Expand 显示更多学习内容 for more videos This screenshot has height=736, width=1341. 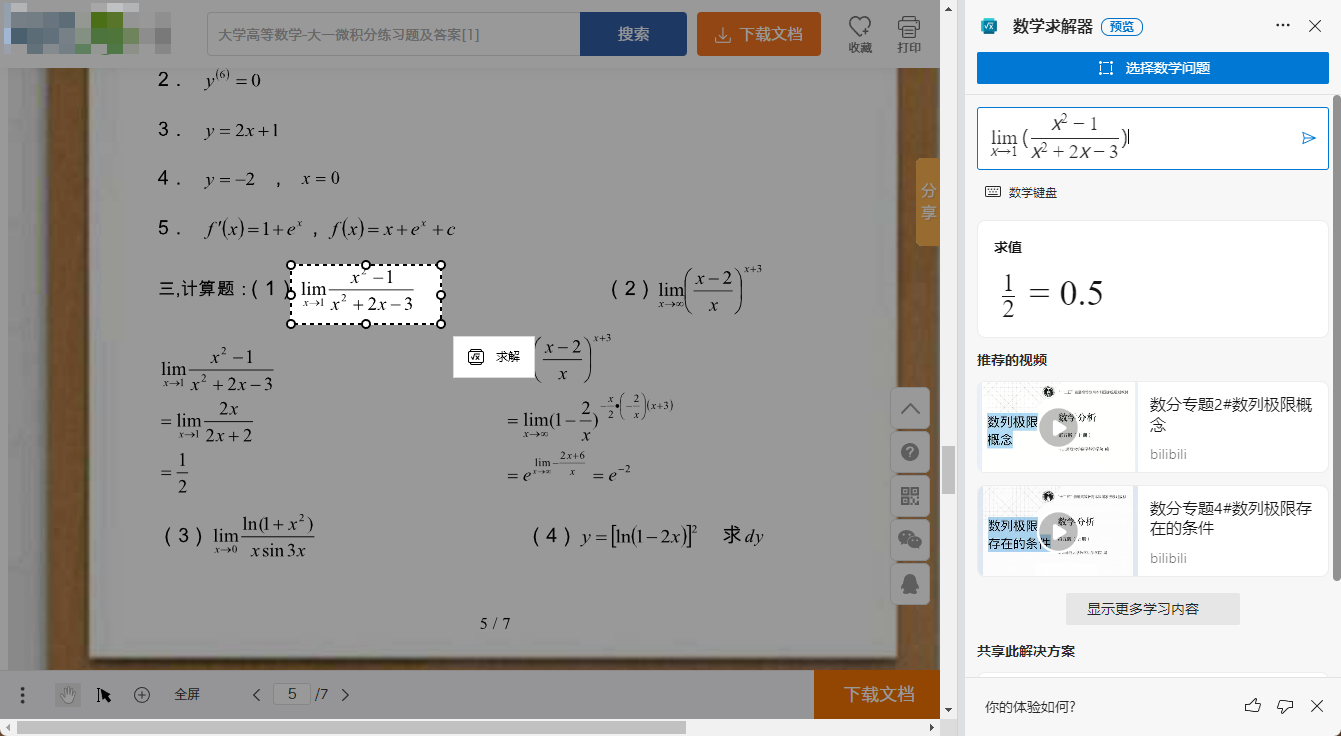click(1152, 609)
